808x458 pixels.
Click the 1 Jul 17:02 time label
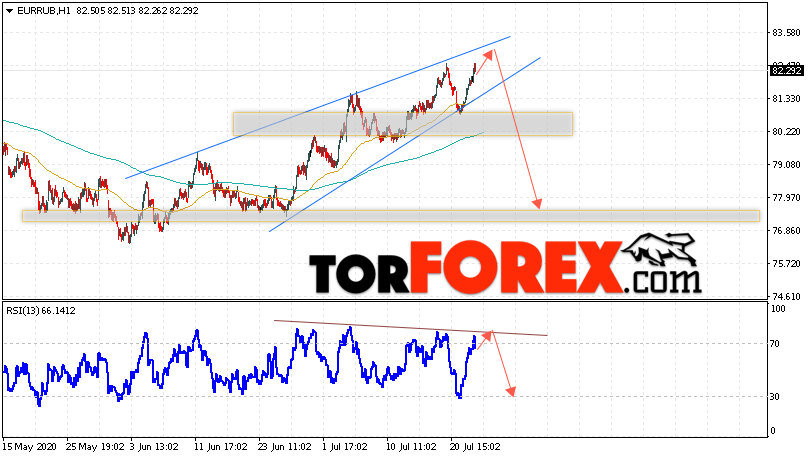[345, 447]
